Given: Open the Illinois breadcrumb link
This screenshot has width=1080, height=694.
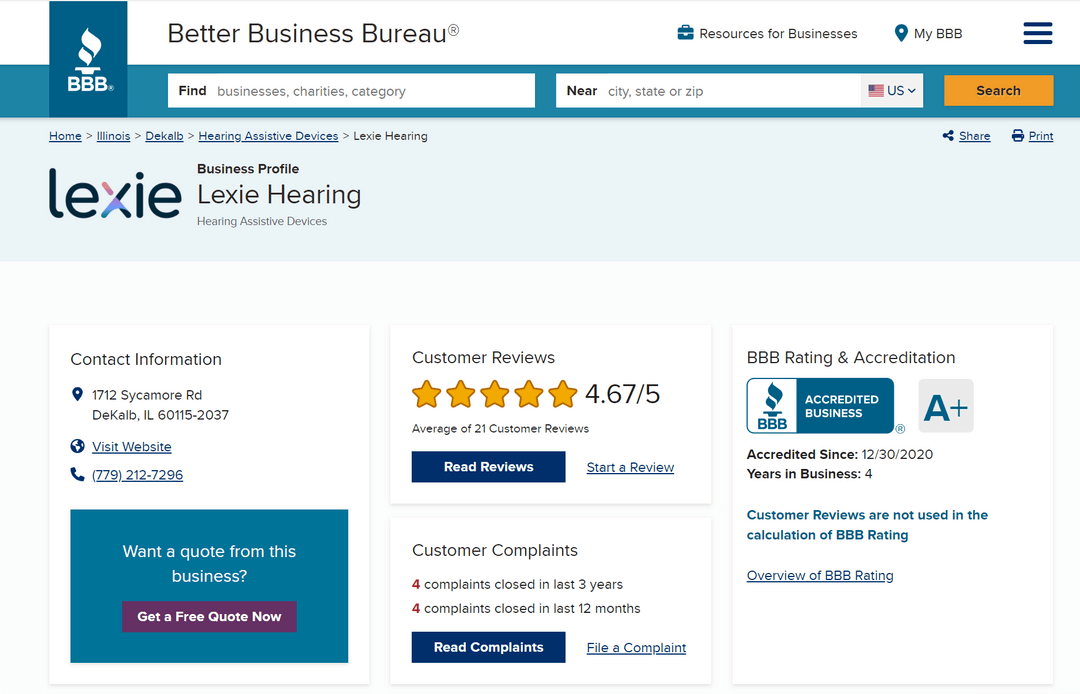Looking at the screenshot, I should pyautogui.click(x=113, y=136).
